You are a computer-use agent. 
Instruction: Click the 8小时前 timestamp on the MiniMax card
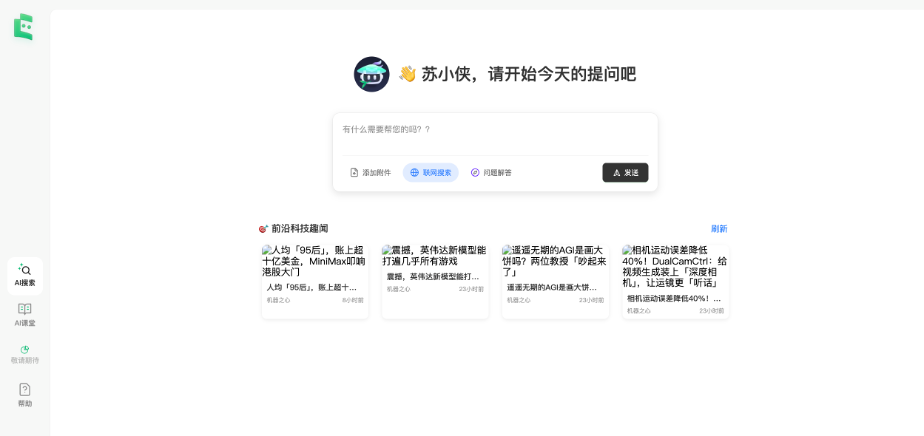click(x=352, y=300)
